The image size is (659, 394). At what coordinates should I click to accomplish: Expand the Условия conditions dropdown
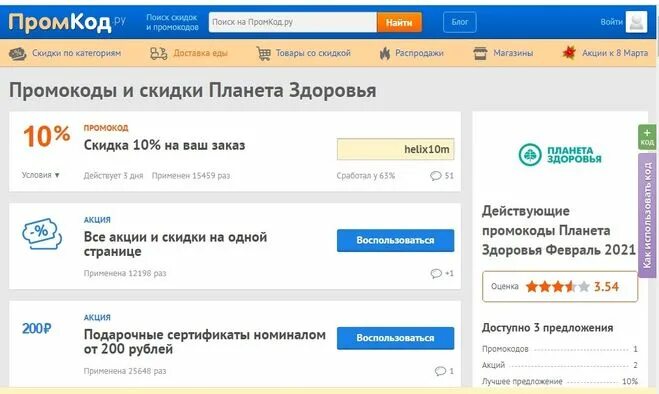[41, 175]
